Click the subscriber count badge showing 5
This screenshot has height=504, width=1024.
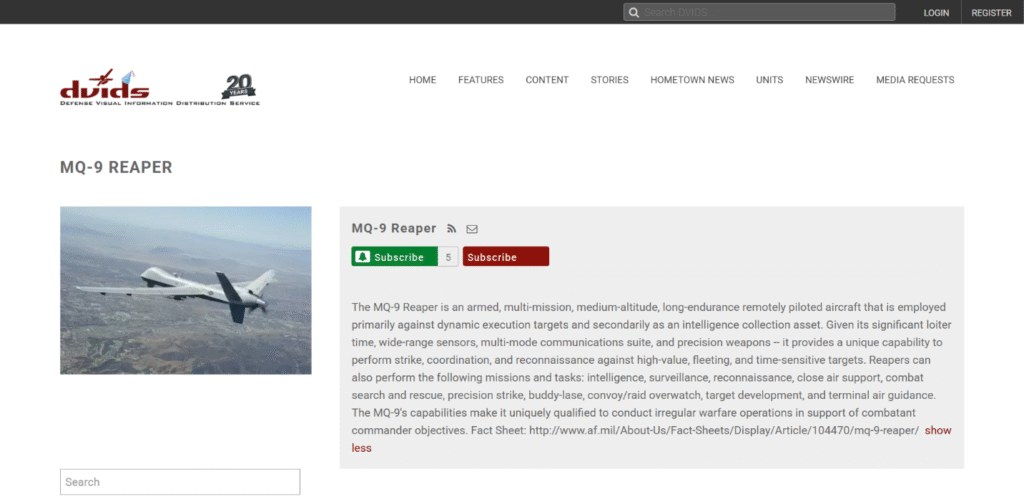pyautogui.click(x=448, y=257)
